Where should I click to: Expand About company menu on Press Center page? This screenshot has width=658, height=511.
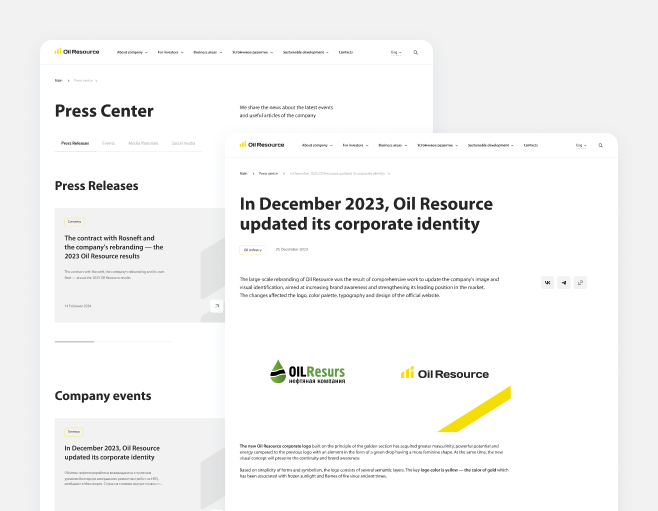132,52
